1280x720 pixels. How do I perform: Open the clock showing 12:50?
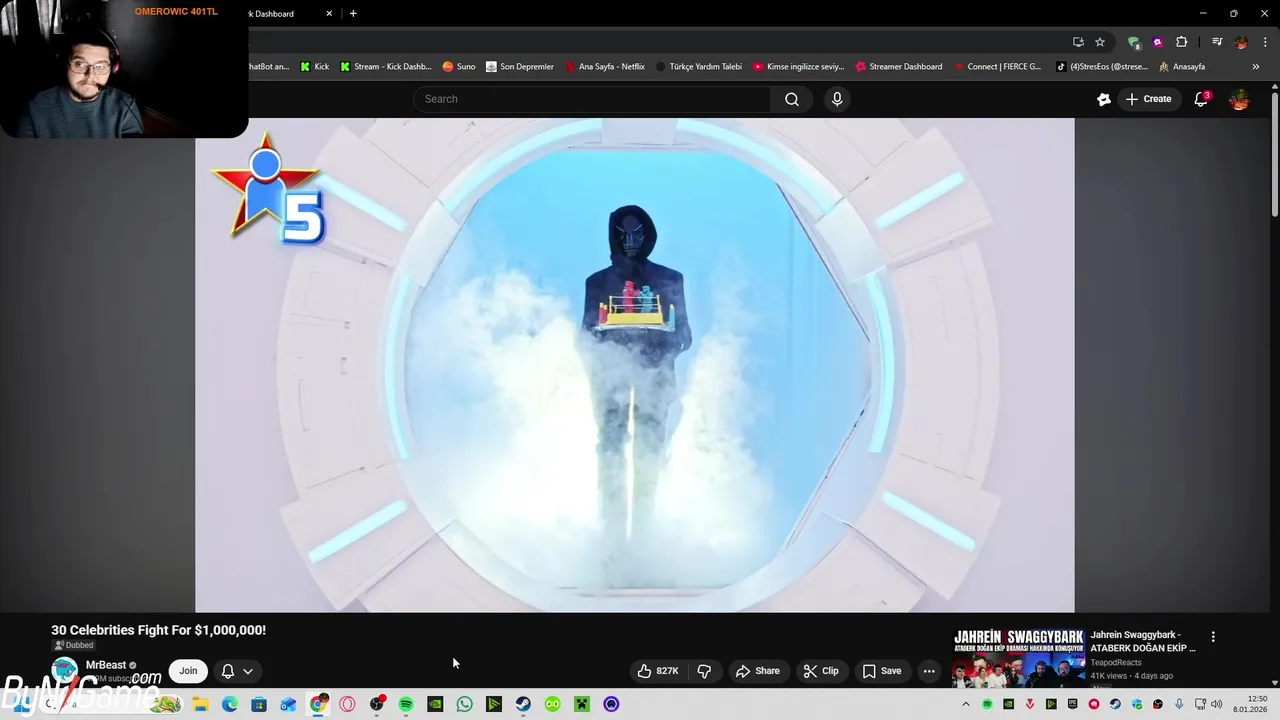1250,704
